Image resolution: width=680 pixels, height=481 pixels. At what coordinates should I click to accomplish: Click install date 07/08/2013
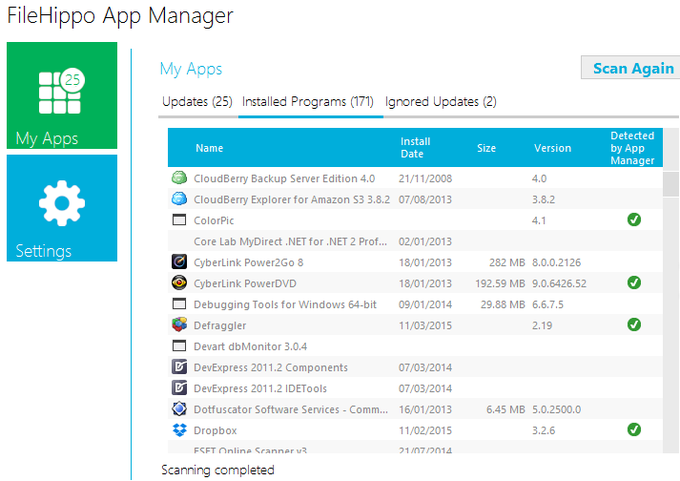[x=425, y=200]
